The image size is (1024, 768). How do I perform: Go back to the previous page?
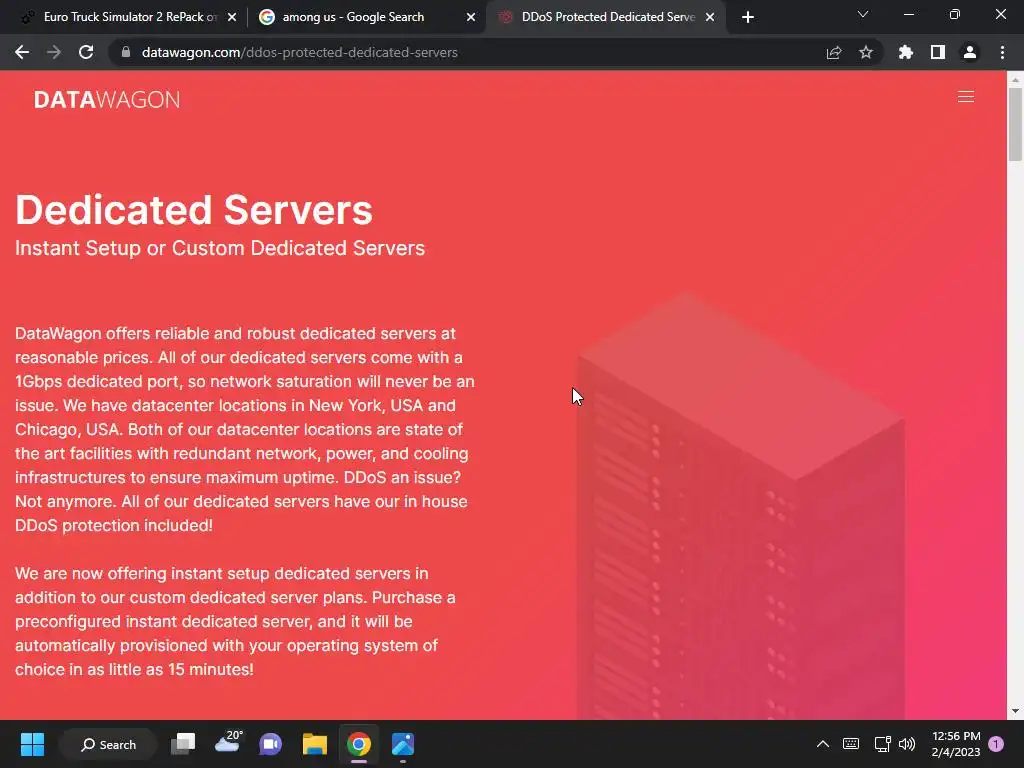pos(22,52)
